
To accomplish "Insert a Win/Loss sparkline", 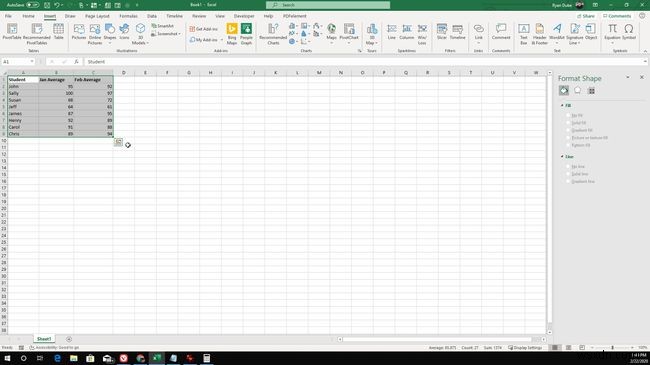I will click(422, 34).
